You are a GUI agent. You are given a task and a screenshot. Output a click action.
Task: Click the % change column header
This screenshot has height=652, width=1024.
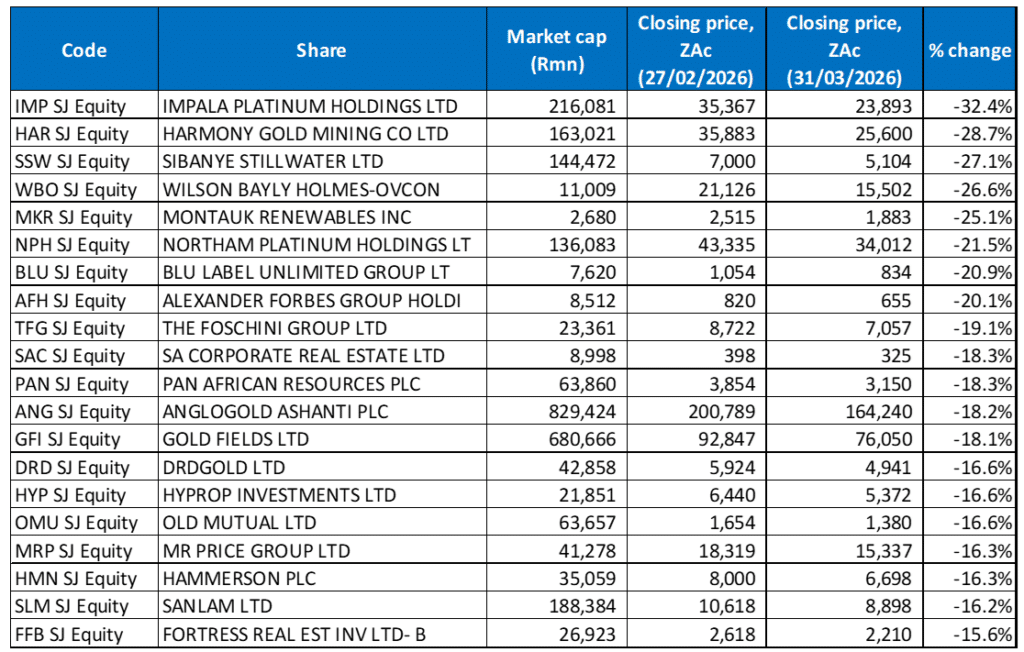click(969, 50)
